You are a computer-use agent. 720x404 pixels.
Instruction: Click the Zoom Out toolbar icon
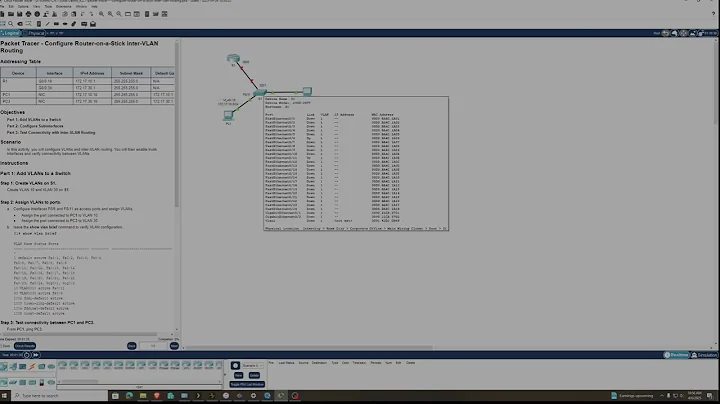(119, 14)
